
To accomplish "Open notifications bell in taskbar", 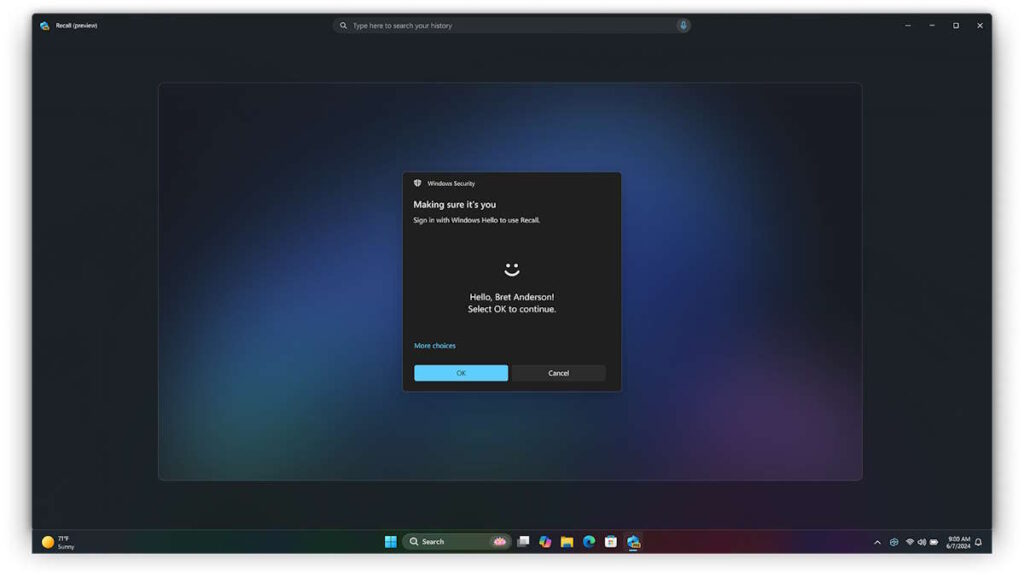I will coord(978,542).
